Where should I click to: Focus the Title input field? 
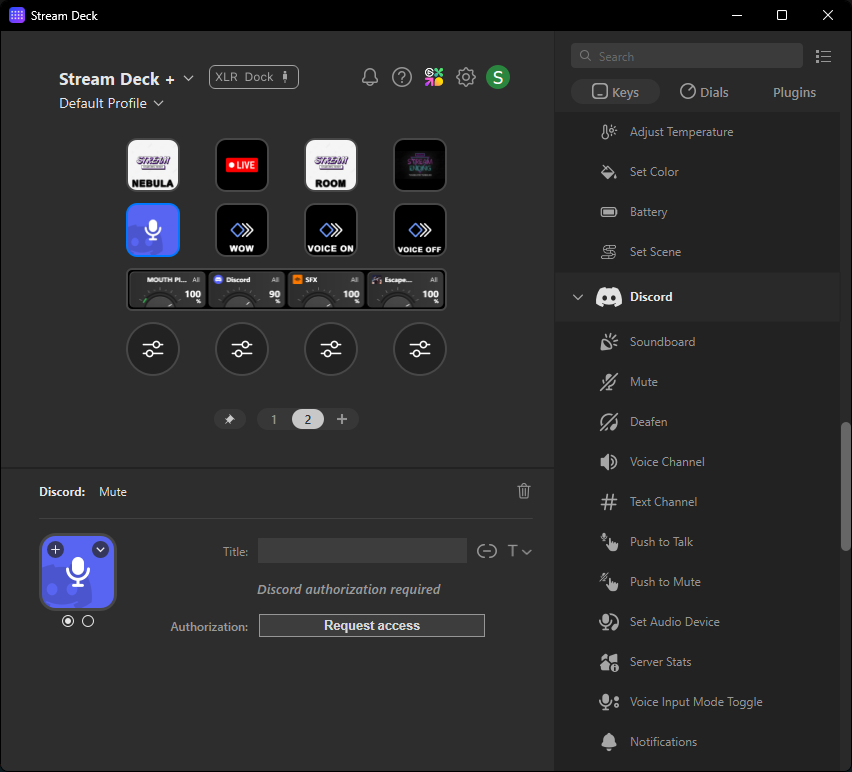click(362, 551)
